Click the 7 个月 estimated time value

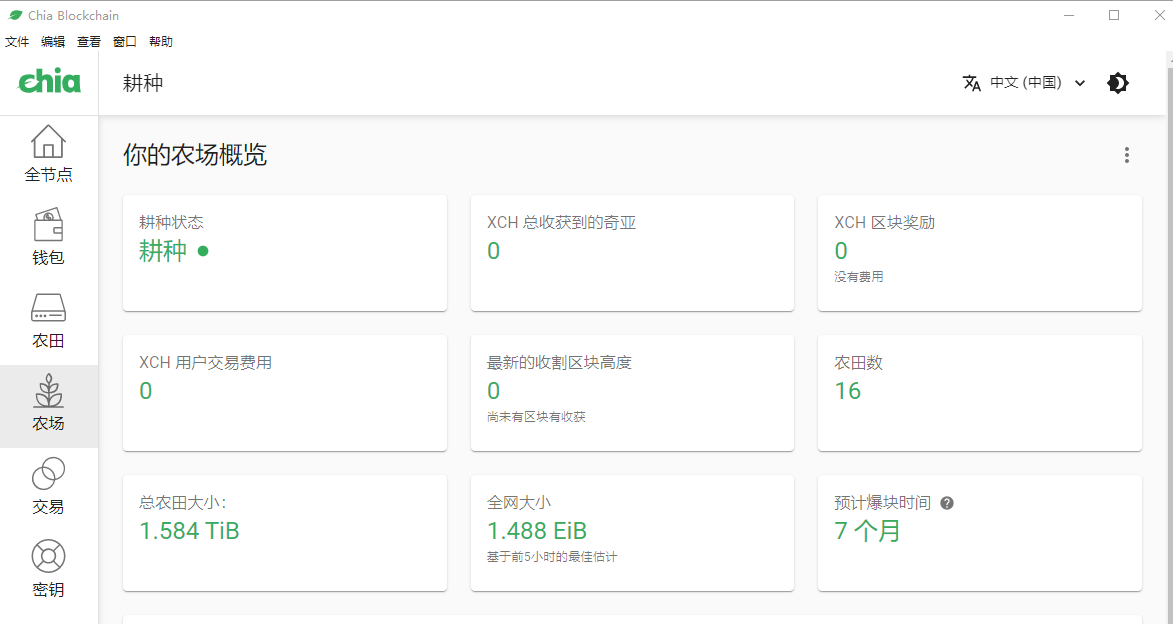868,531
